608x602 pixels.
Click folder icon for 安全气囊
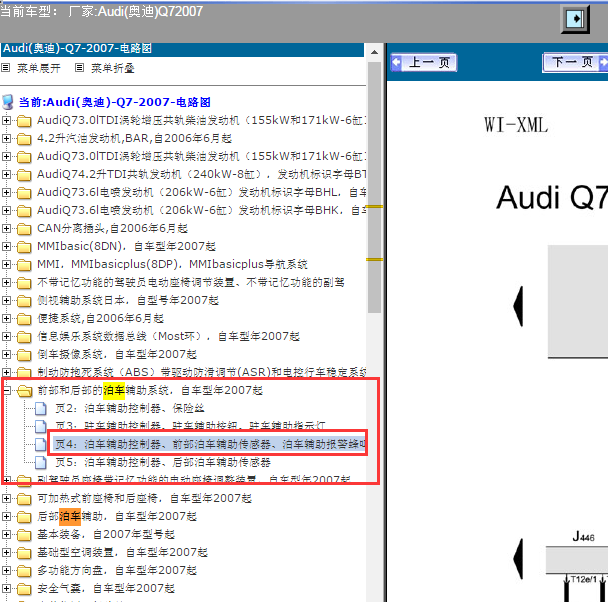(24, 589)
